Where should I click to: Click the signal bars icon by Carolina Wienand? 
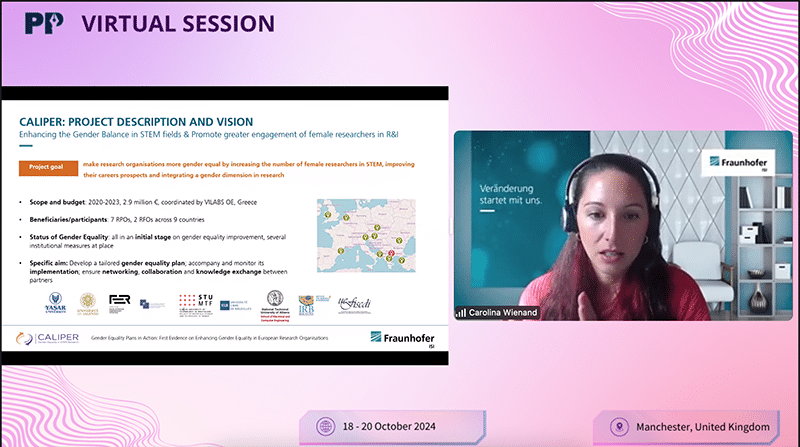pos(462,311)
